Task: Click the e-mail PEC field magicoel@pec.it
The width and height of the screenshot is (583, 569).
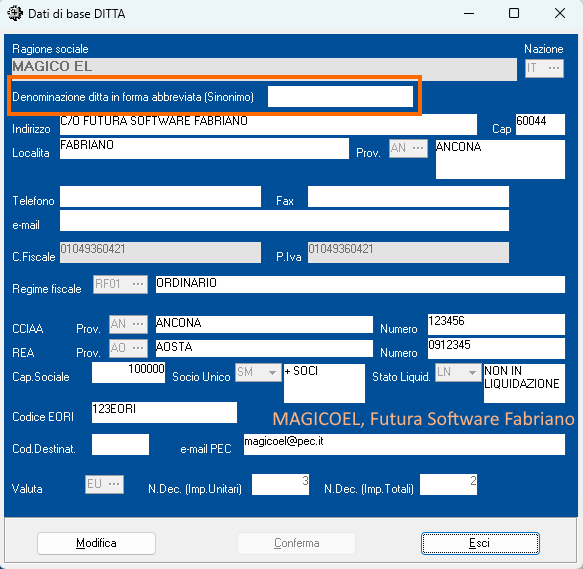Action: 404,444
